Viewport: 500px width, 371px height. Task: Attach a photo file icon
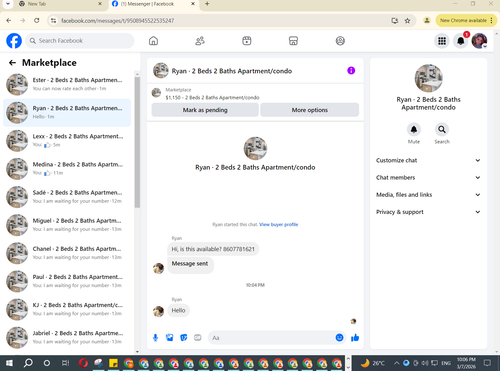(x=170, y=338)
